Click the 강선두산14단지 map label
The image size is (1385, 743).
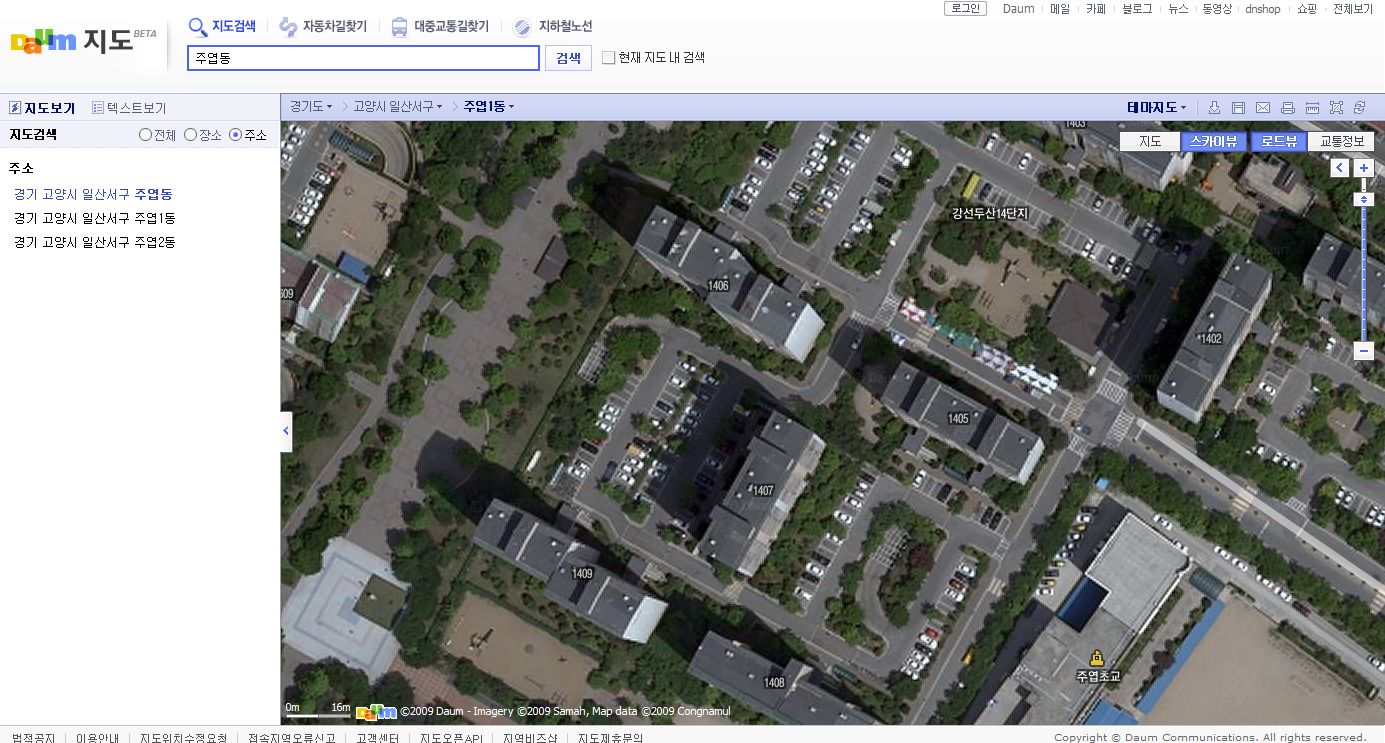pos(990,214)
